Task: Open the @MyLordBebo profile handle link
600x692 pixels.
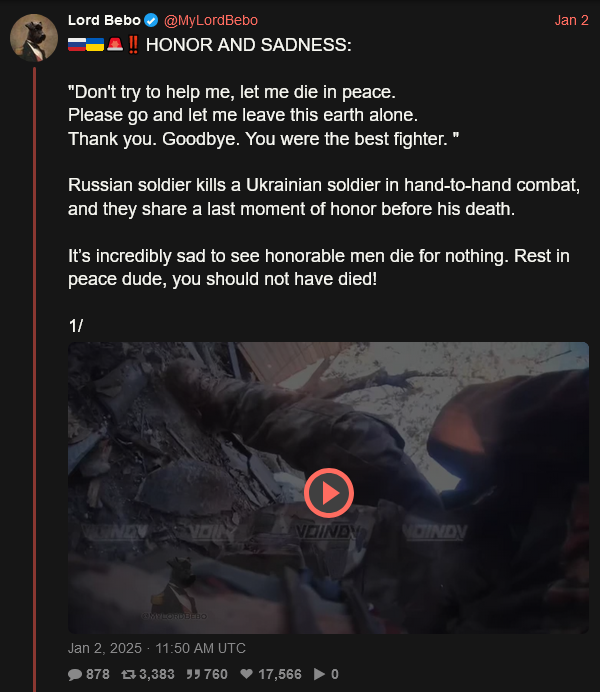Action: pyautogui.click(x=211, y=20)
